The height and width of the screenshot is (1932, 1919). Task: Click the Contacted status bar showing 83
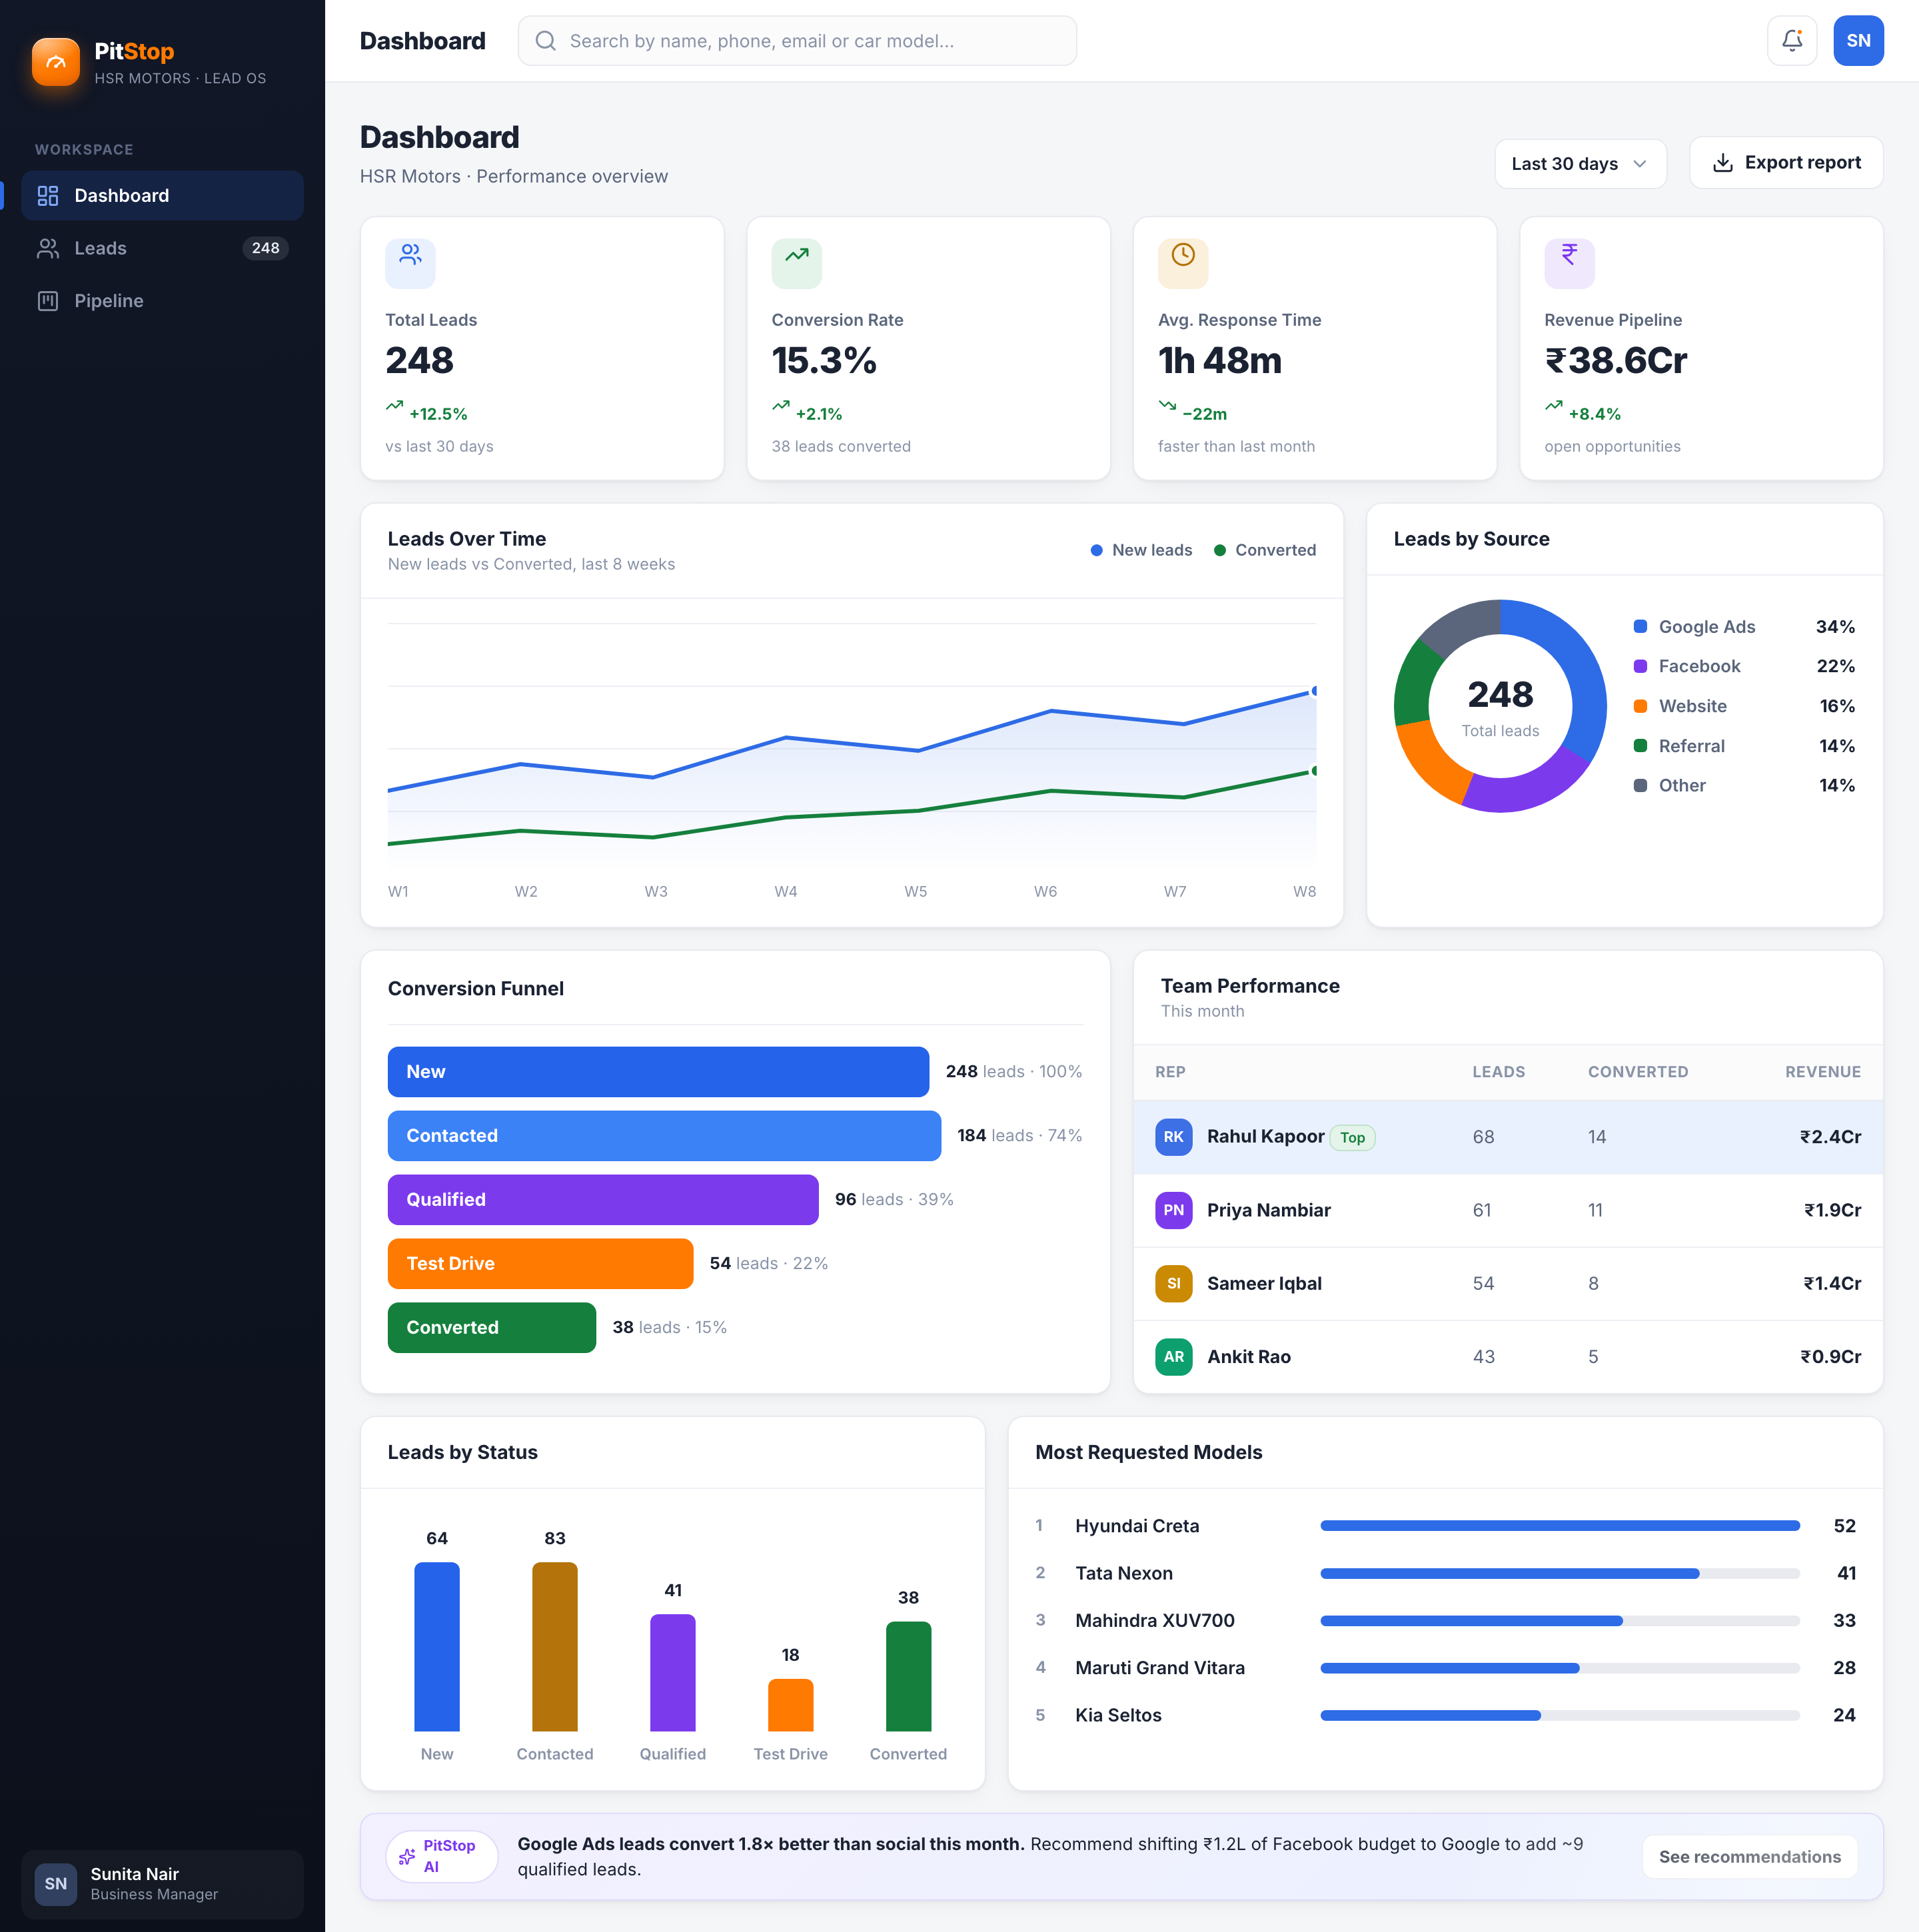coord(555,1647)
